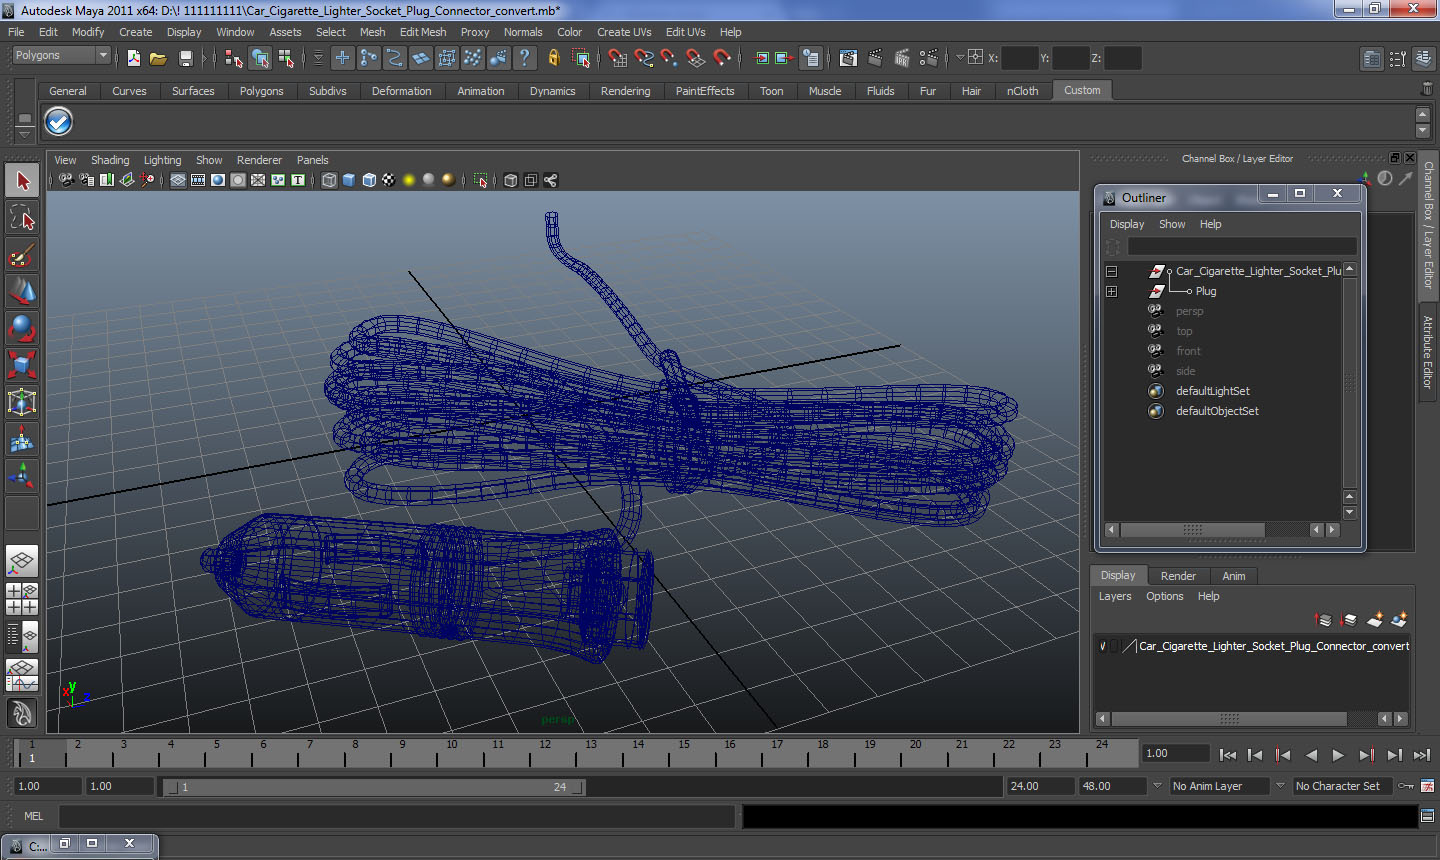Select the Soft Modification tool
The width and height of the screenshot is (1440, 860).
22,439
